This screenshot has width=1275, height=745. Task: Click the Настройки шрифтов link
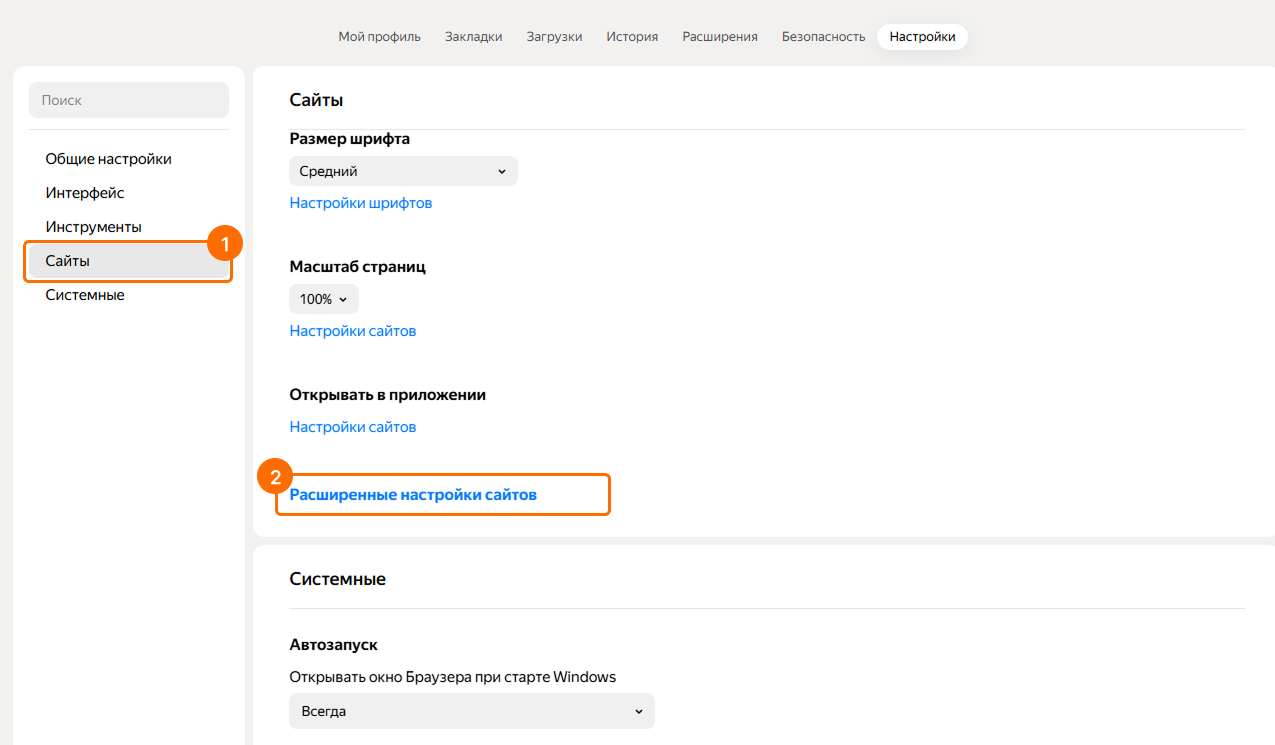(361, 203)
